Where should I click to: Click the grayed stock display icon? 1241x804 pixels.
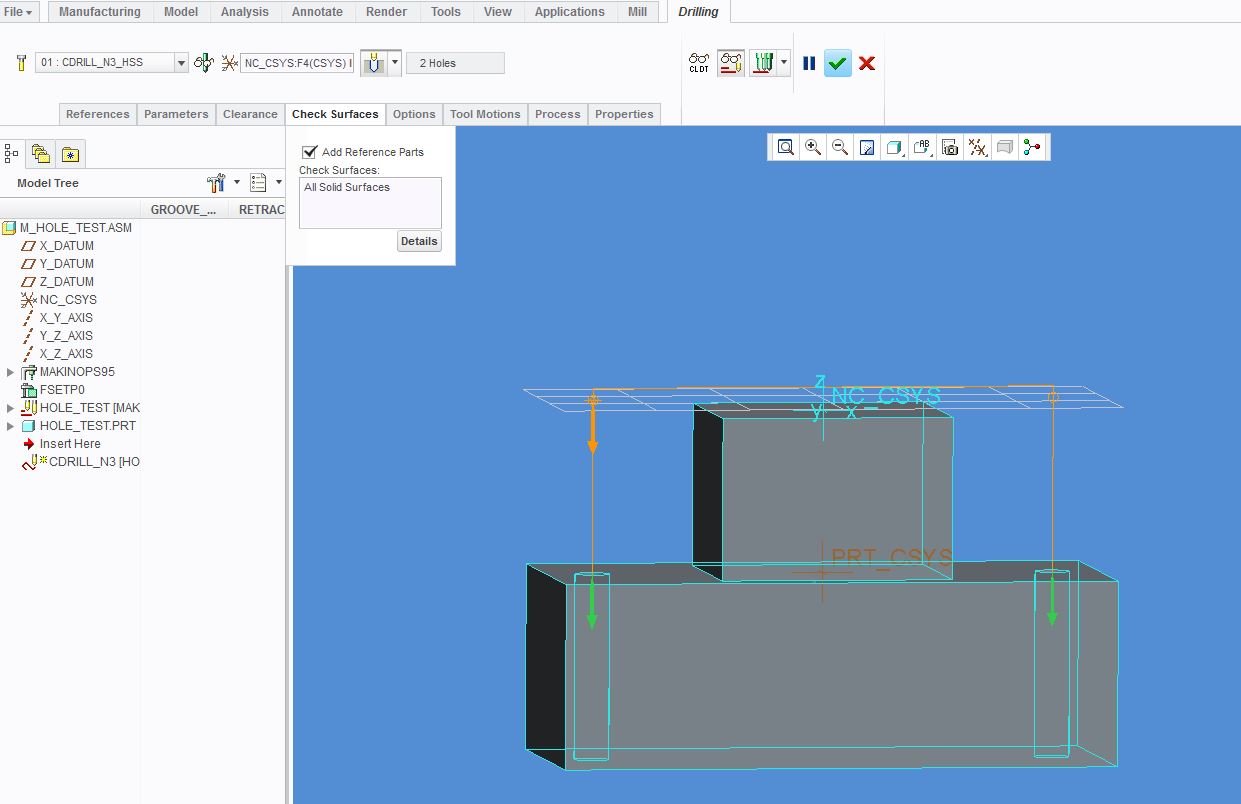(1005, 147)
